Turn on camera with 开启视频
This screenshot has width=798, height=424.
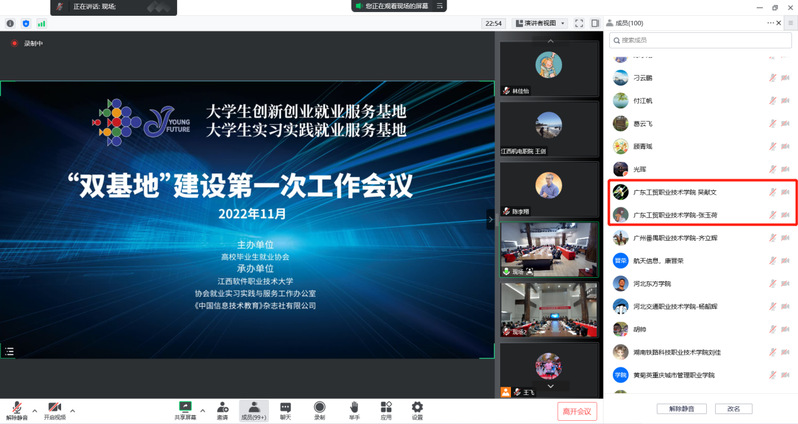tap(54, 410)
